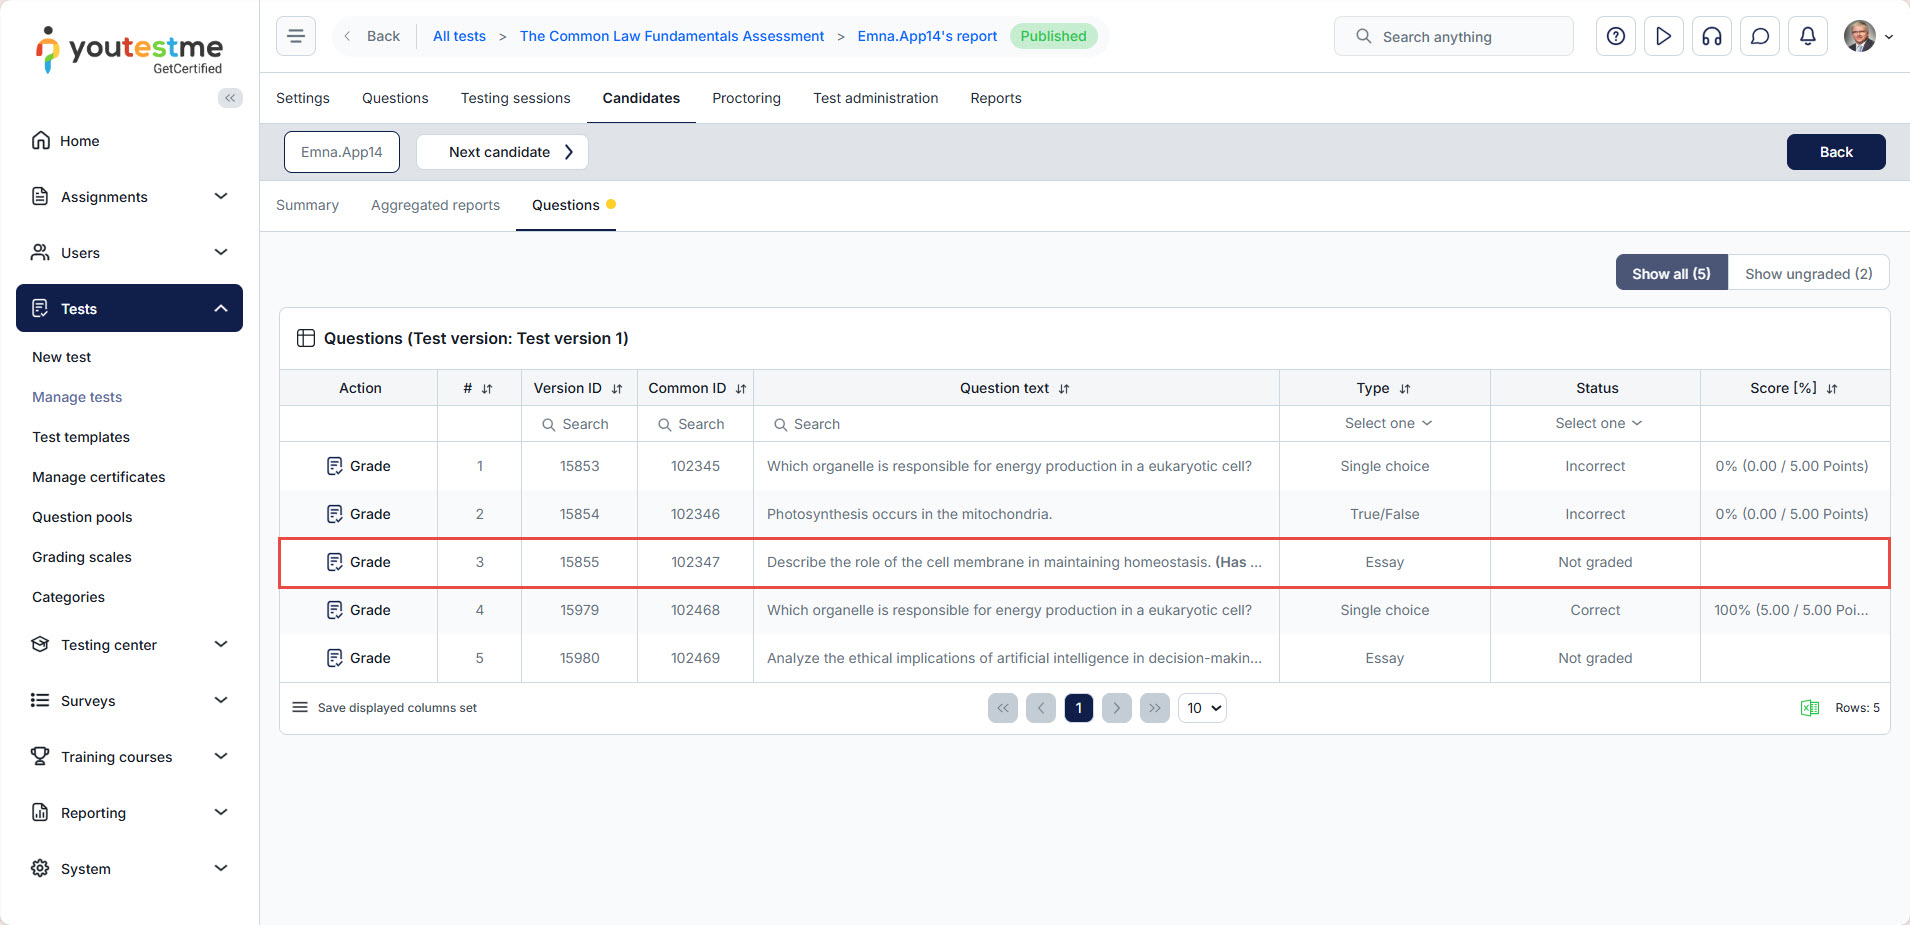Open the chat bubble icon
Viewport: 1910px width, 925px height.
tap(1759, 37)
